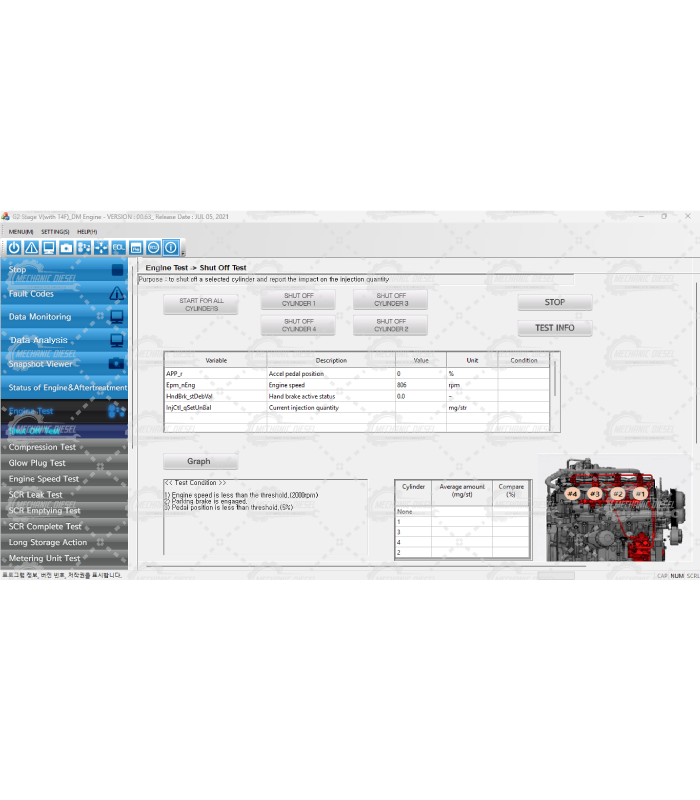
Task: Click cylinder #4 label on engine image
Action: [571, 494]
